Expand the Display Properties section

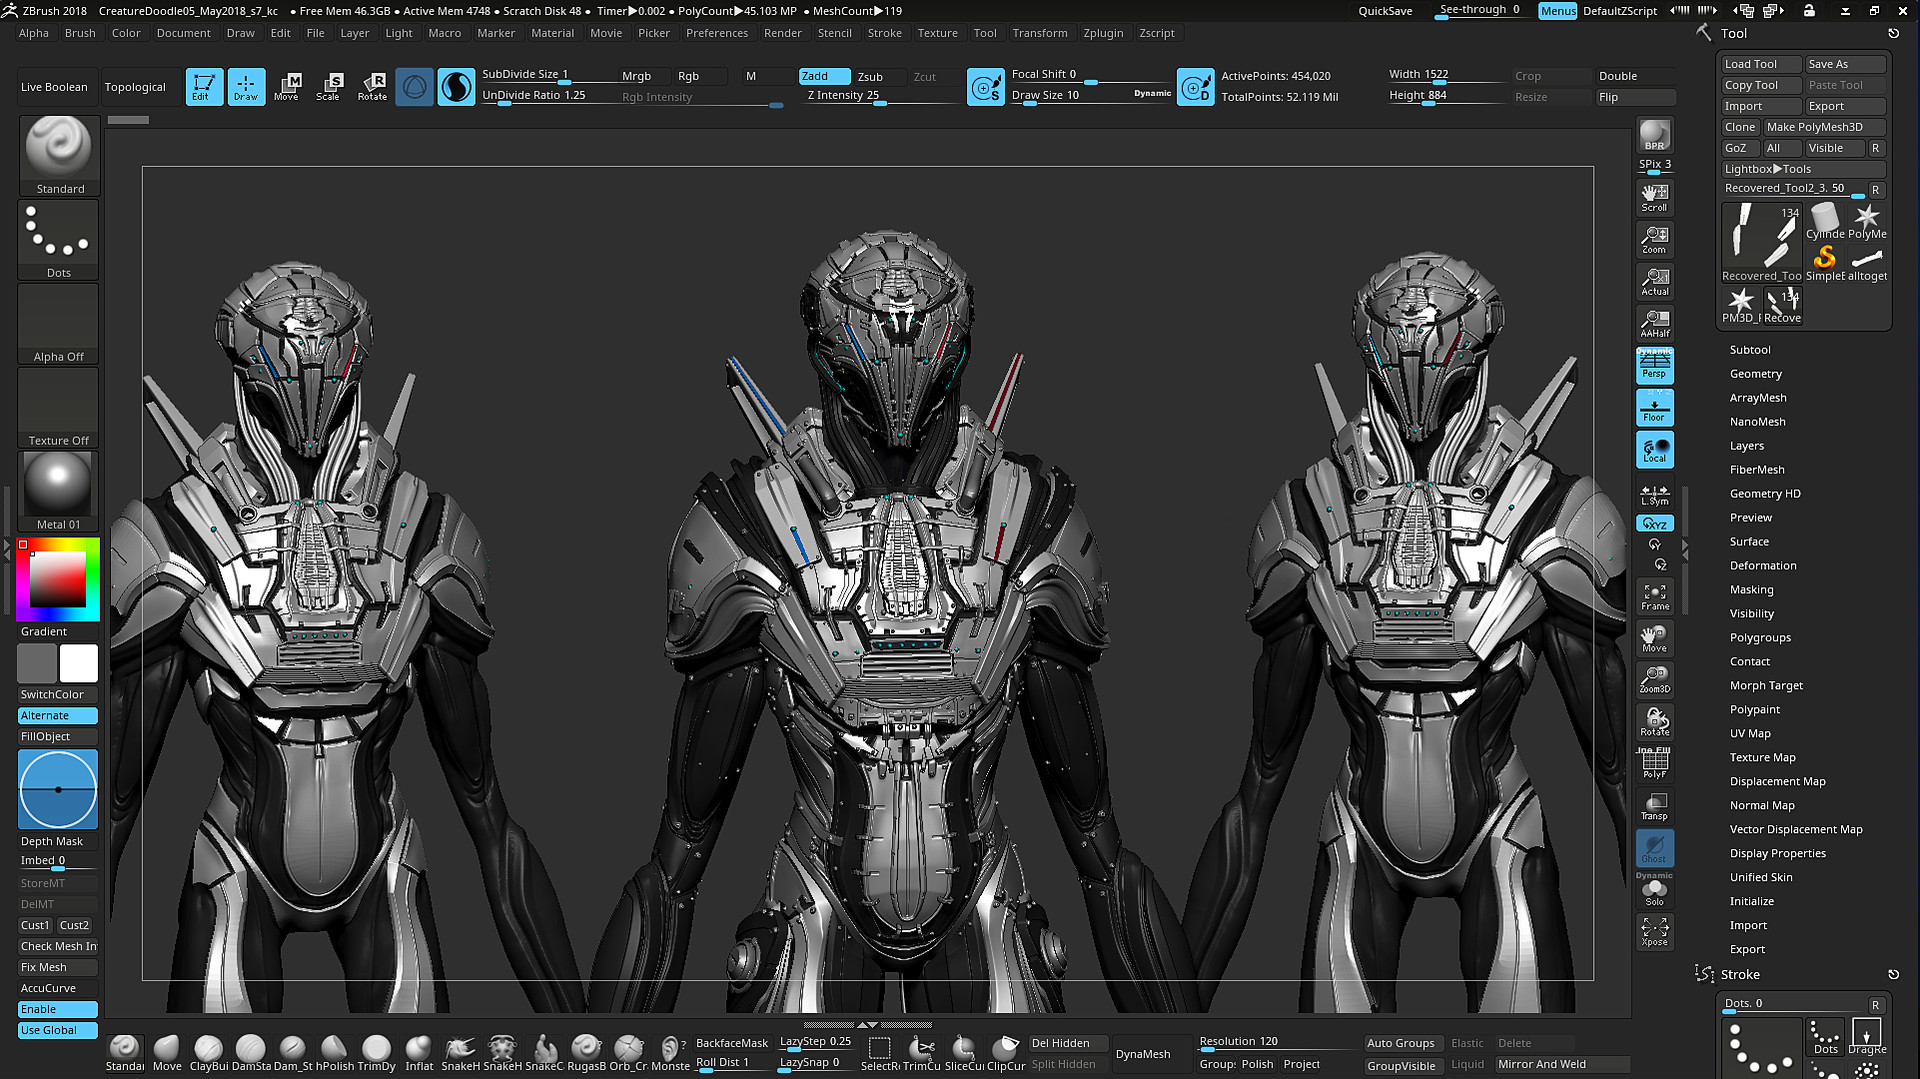1777,854
